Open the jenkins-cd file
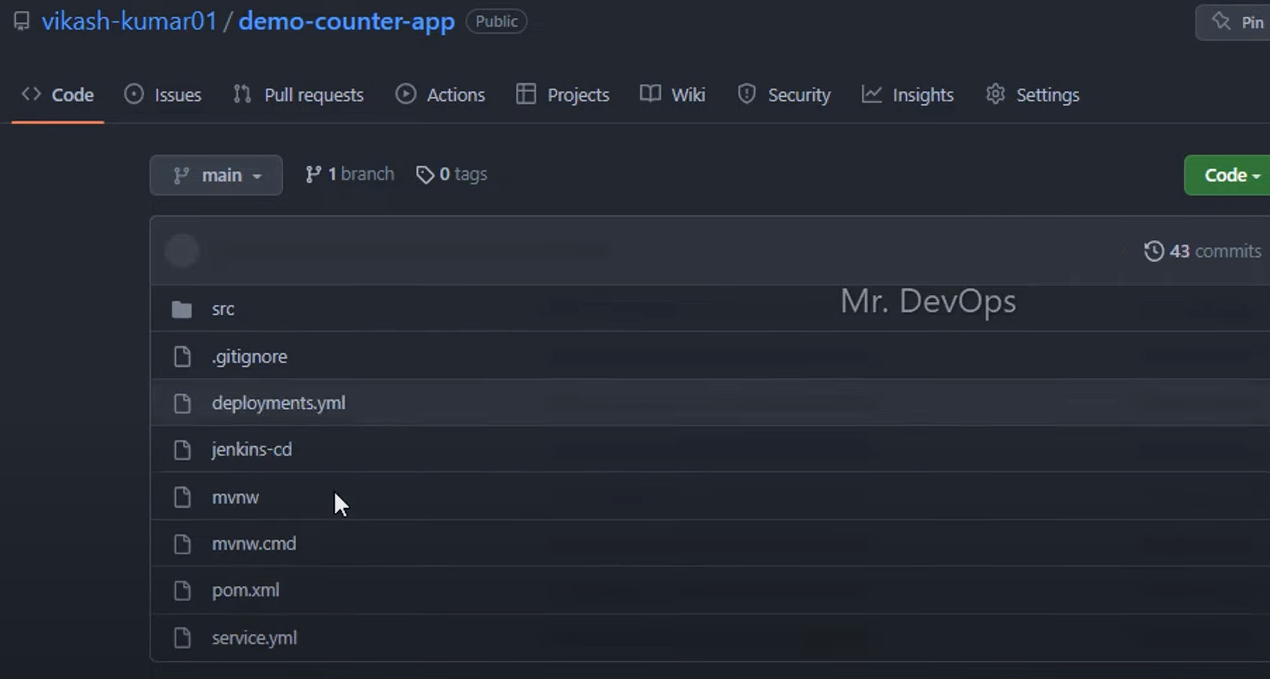This screenshot has height=679, width=1270. click(252, 449)
